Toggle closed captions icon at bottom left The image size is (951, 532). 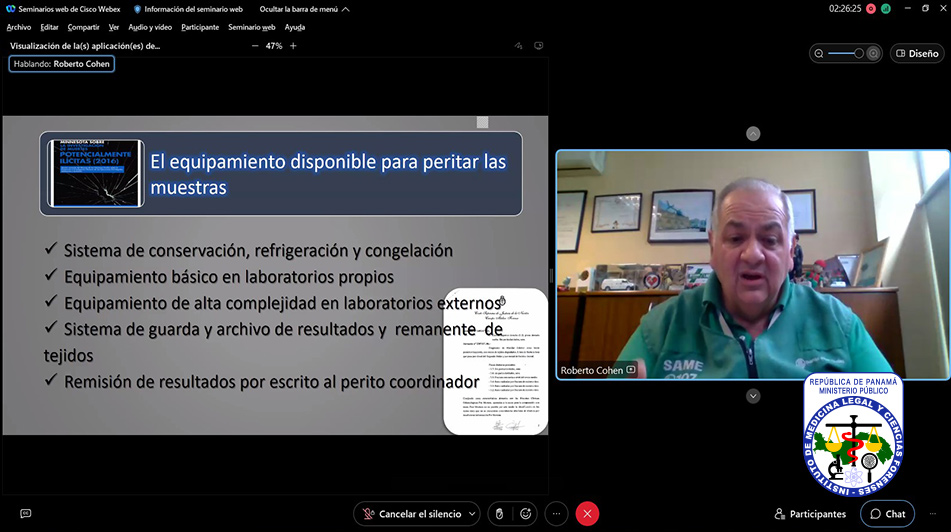point(25,514)
